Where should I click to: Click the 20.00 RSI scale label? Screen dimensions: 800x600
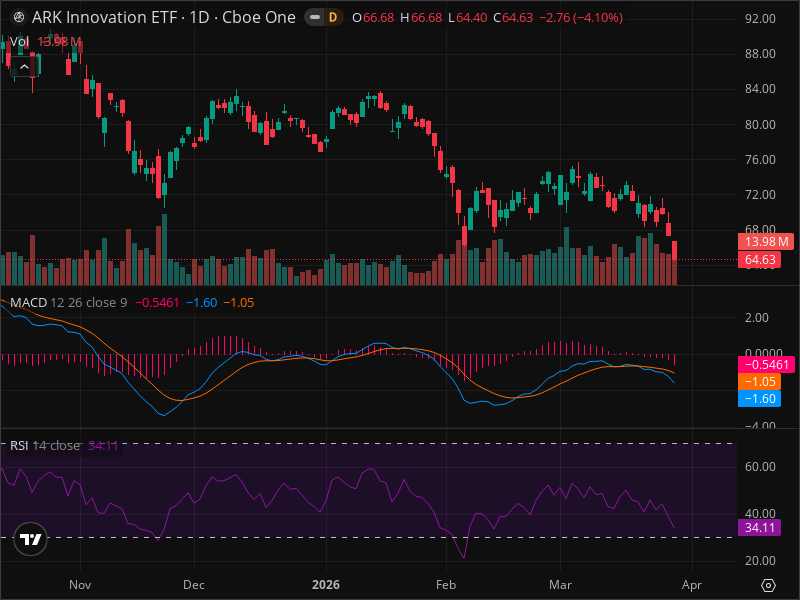point(760,561)
